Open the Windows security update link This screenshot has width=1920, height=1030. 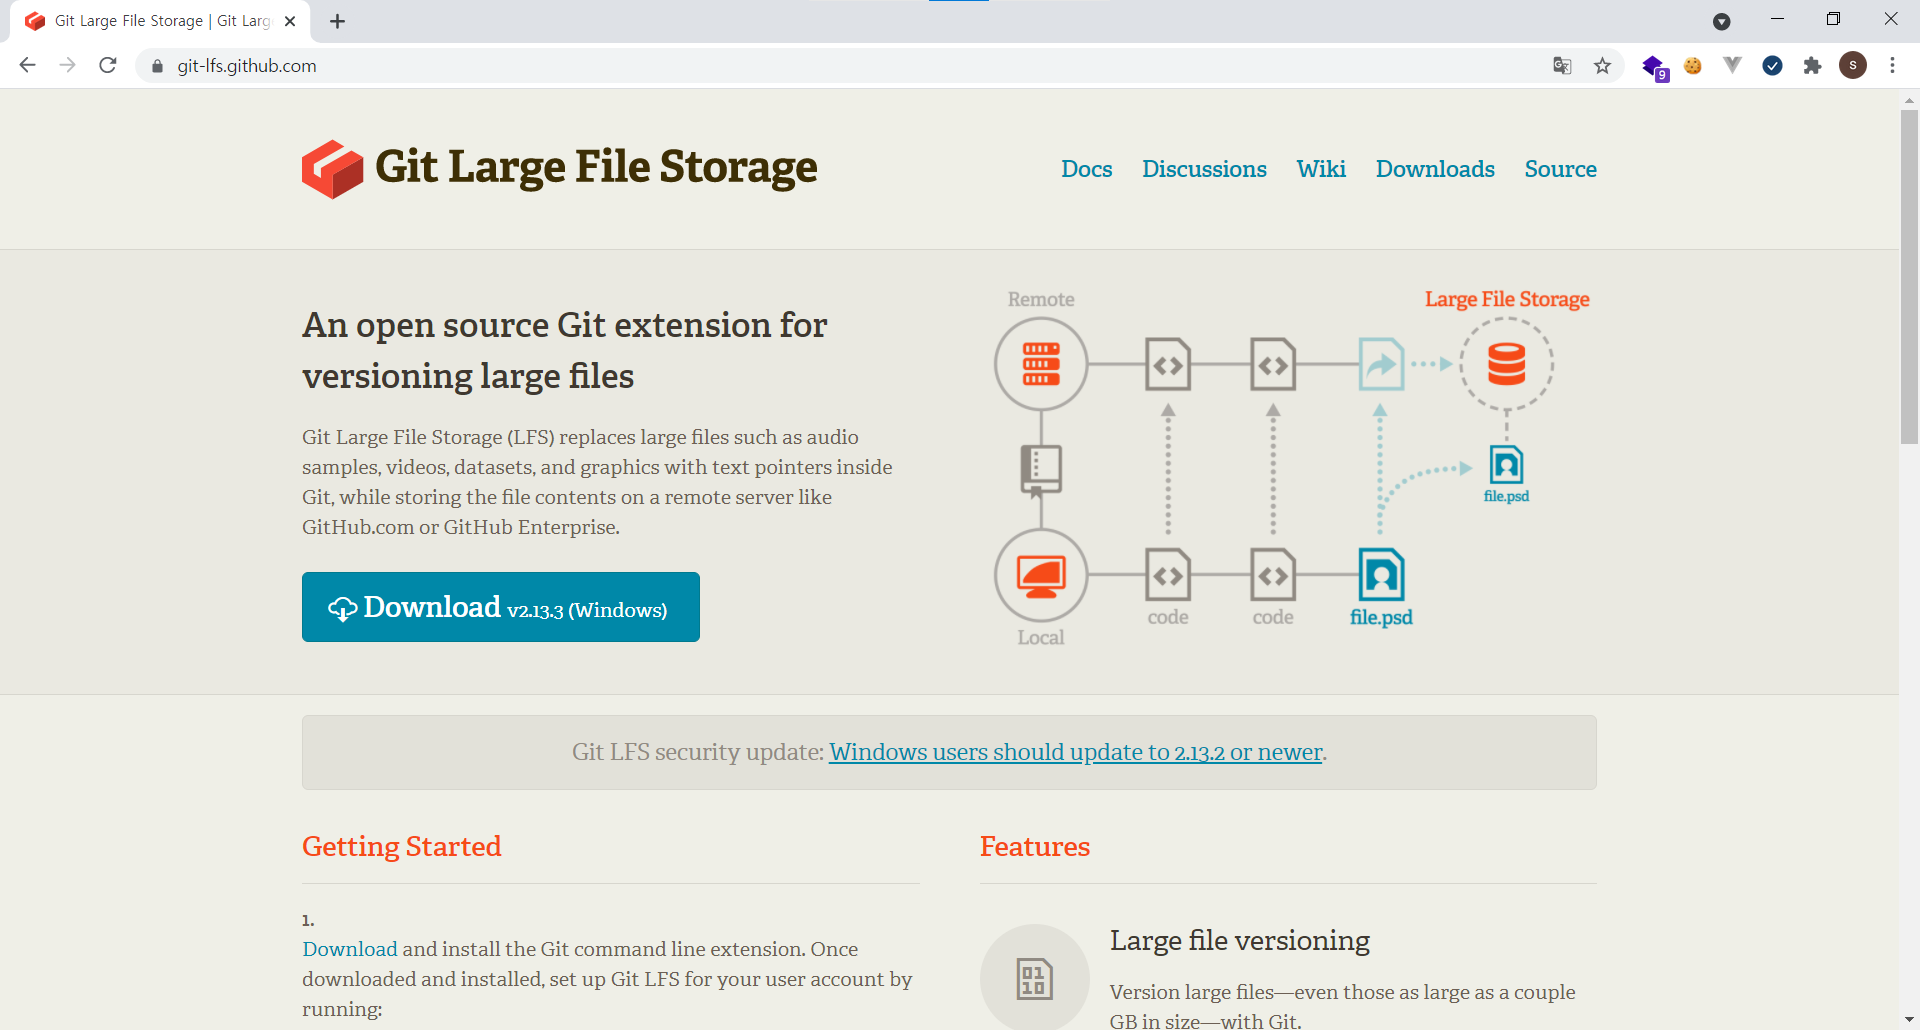1074,752
